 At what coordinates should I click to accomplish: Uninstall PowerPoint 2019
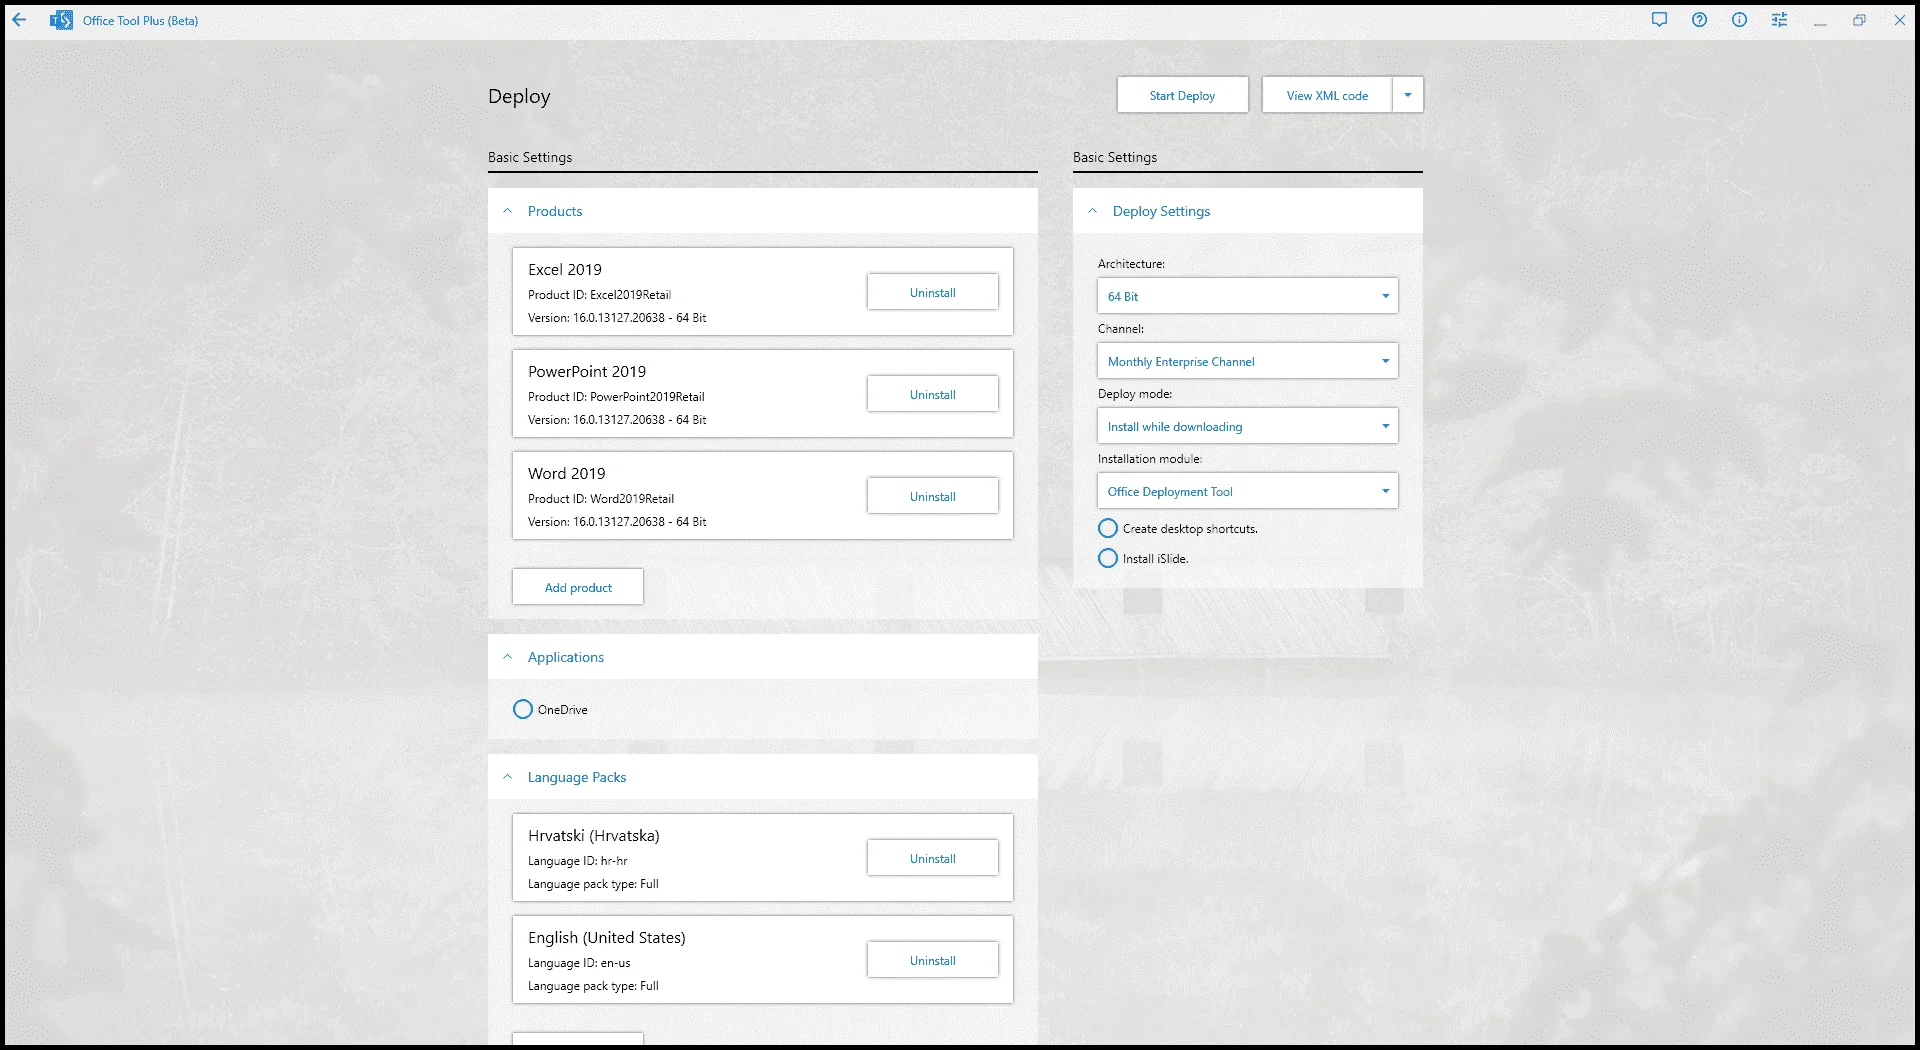pyautogui.click(x=932, y=394)
